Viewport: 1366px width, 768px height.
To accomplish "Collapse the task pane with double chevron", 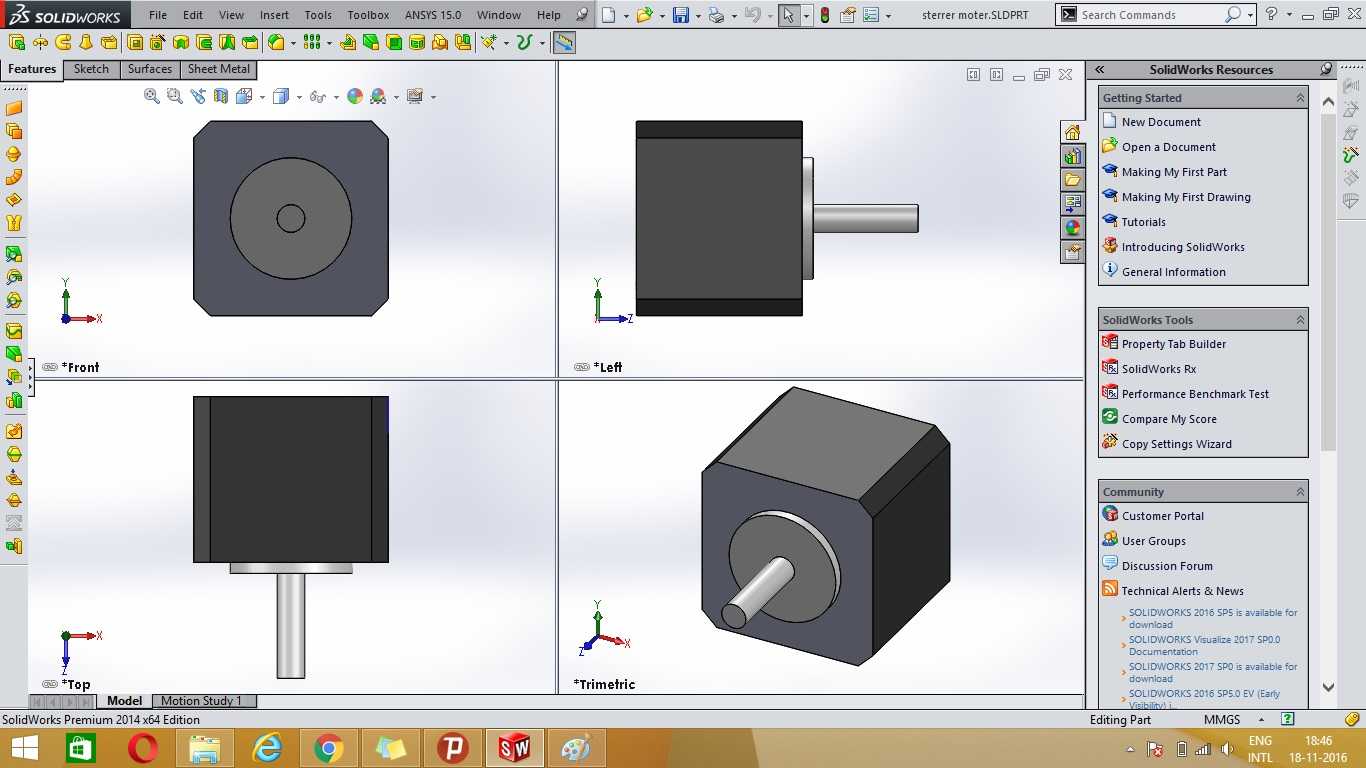I will [1100, 69].
